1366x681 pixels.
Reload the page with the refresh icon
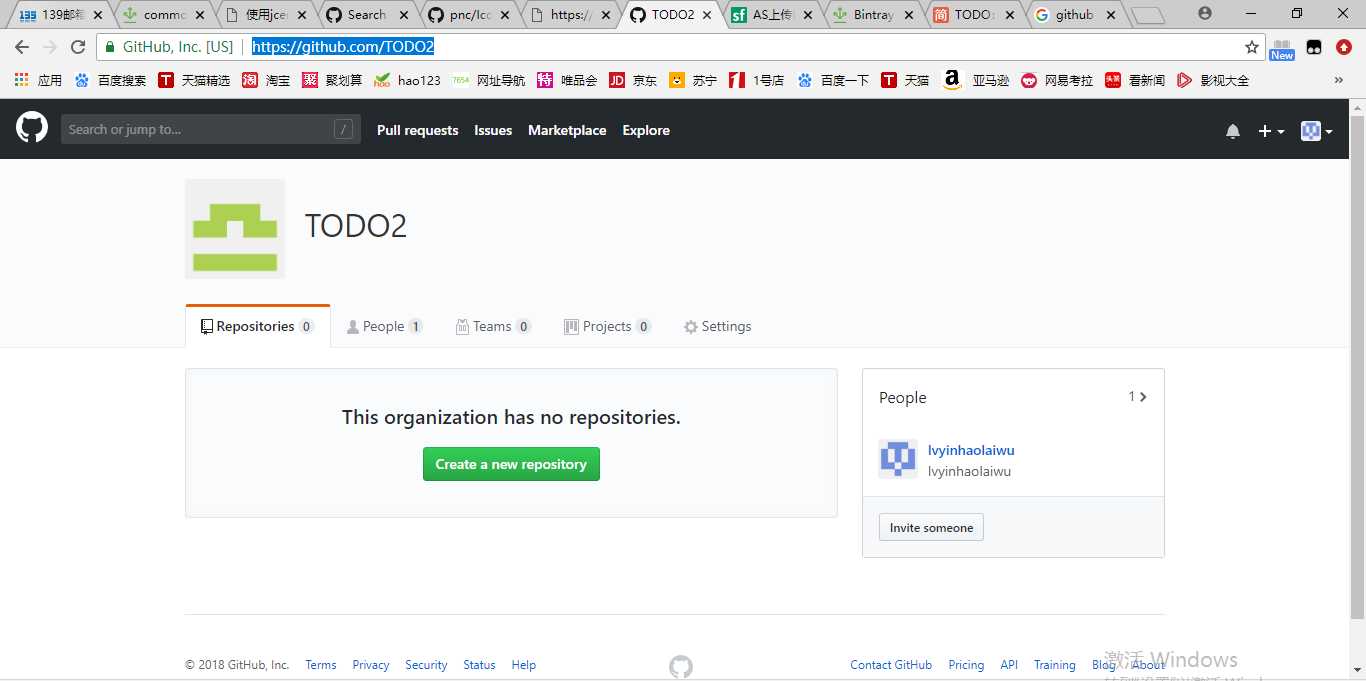click(x=78, y=47)
